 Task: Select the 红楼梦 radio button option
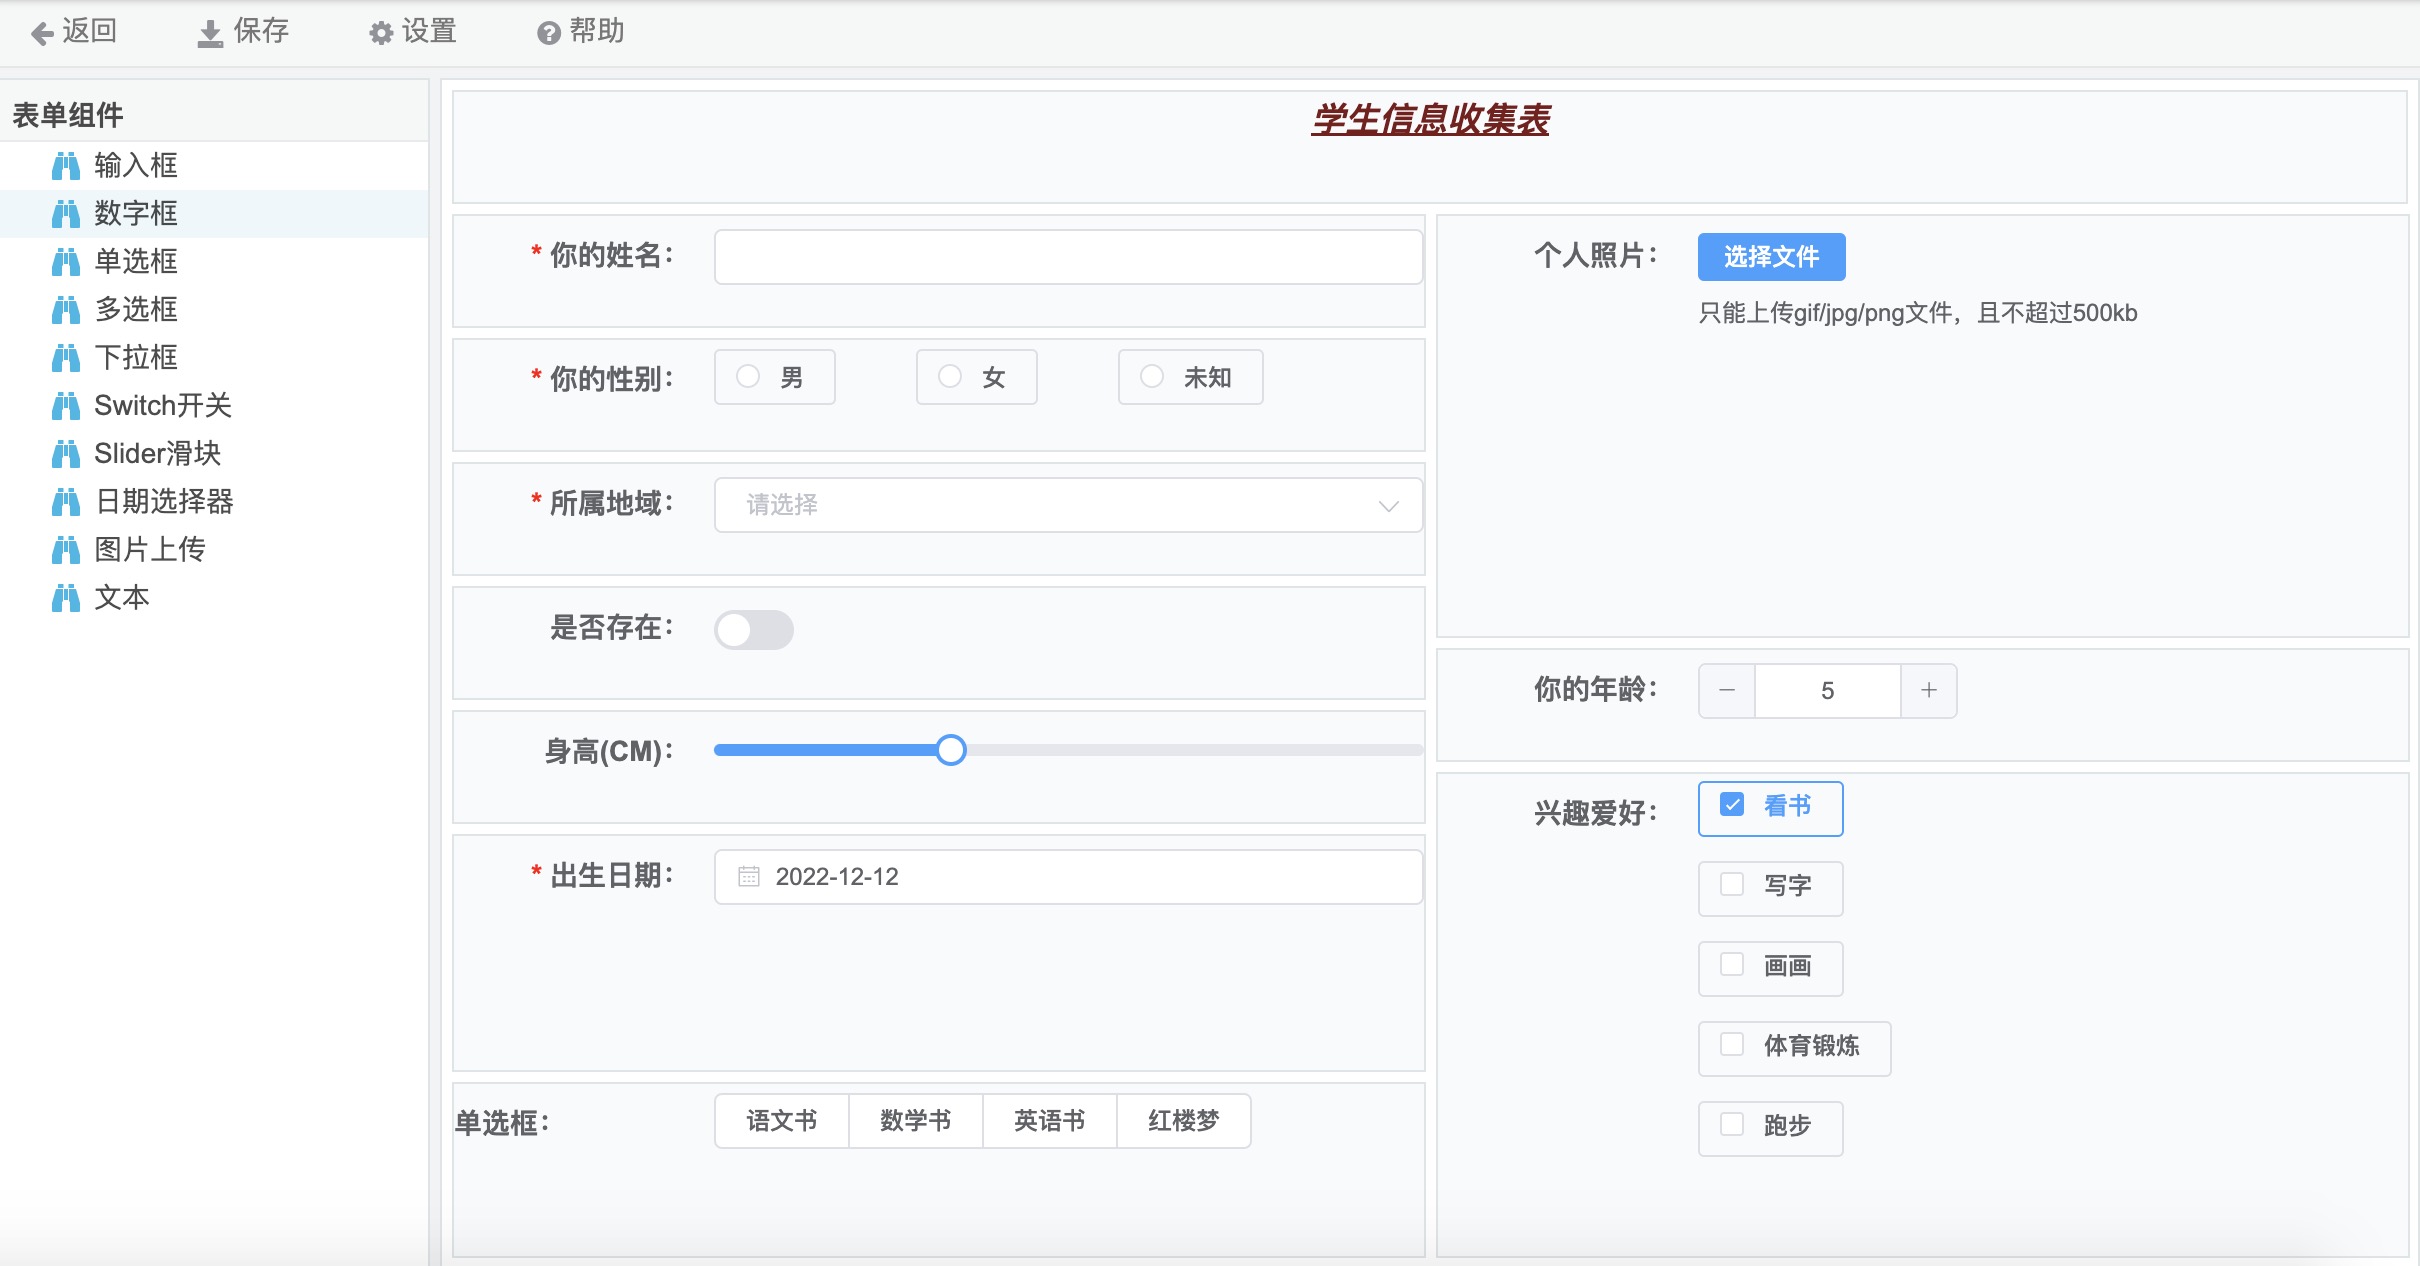click(1183, 1121)
